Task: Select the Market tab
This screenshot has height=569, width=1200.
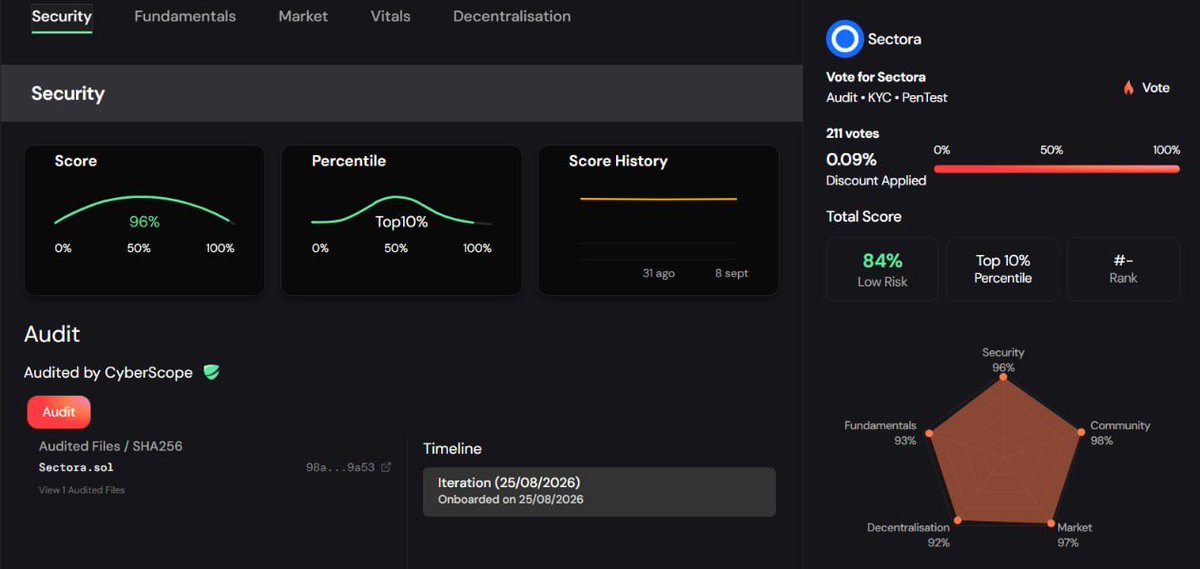Action: [303, 16]
